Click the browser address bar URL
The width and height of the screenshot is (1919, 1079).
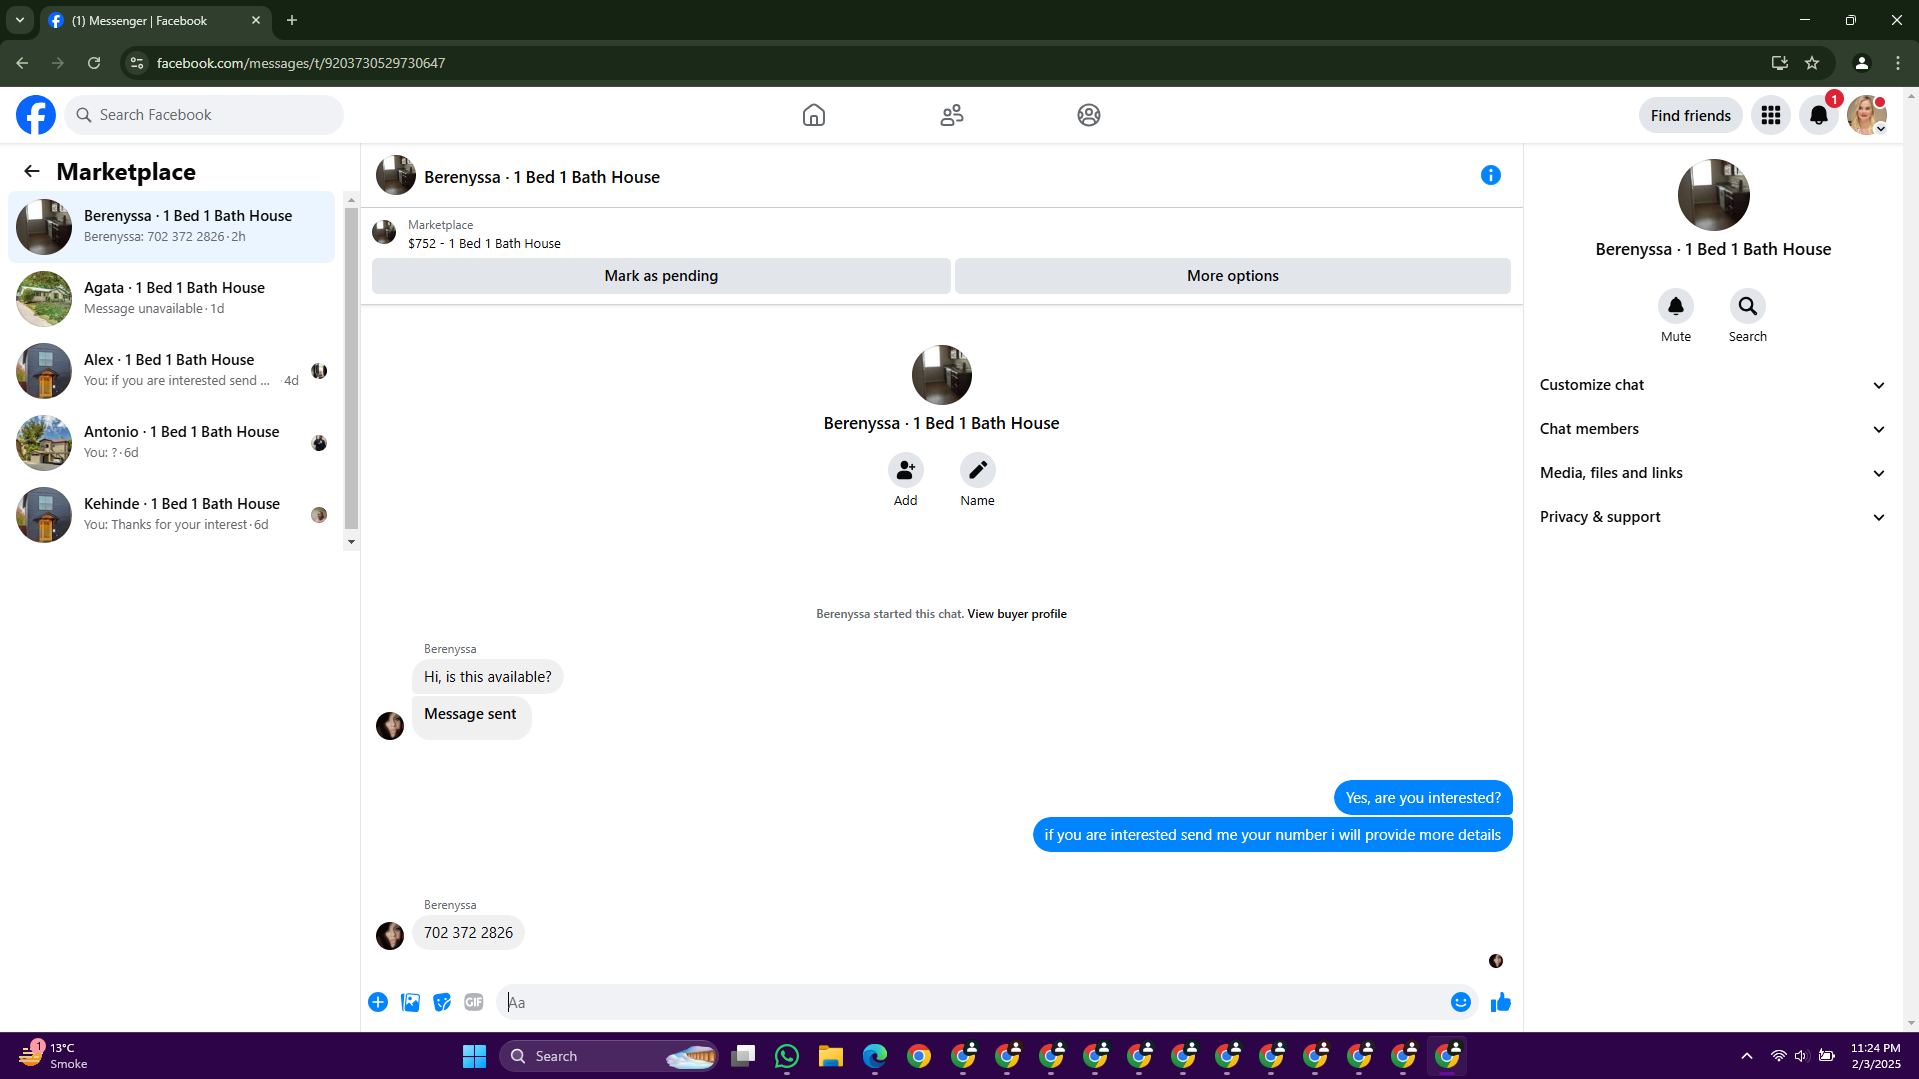[x=301, y=63]
